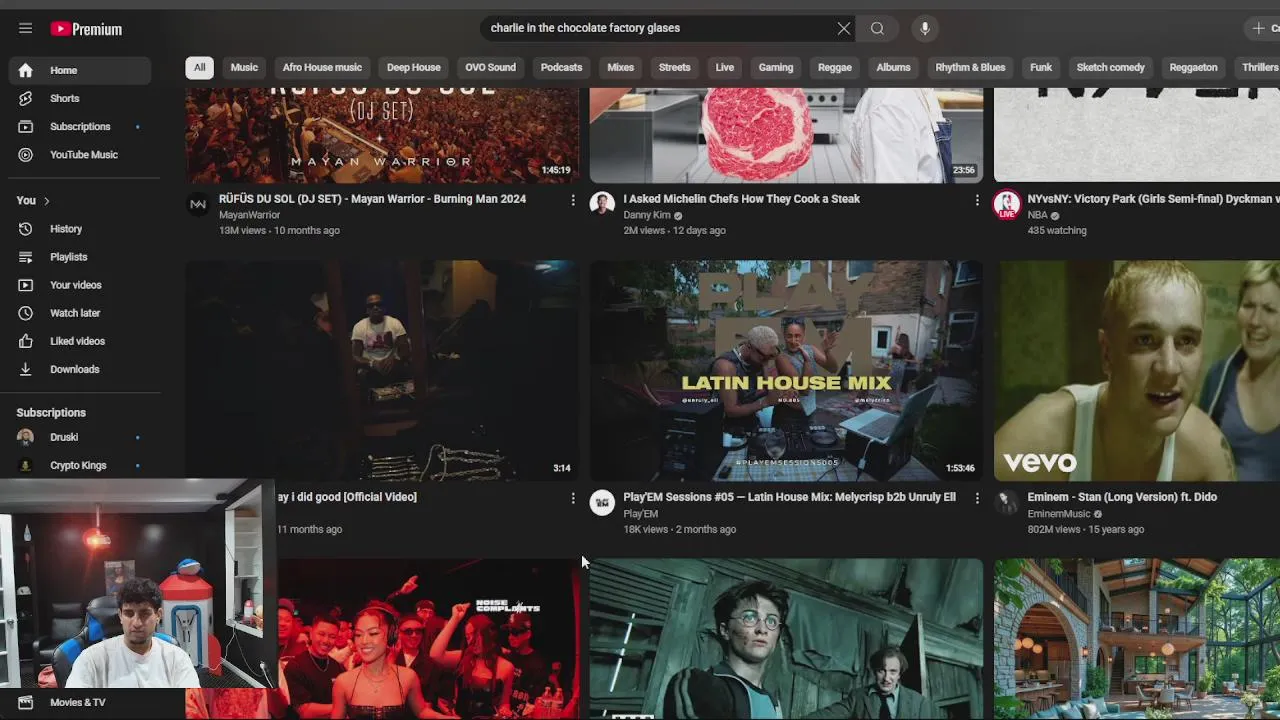Select the Streets filter chip
The image size is (1280, 720).
(674, 67)
